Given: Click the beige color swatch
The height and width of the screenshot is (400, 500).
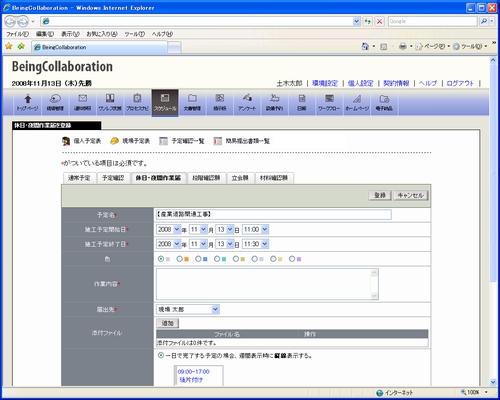Looking at the screenshot, I should (x=280, y=259).
